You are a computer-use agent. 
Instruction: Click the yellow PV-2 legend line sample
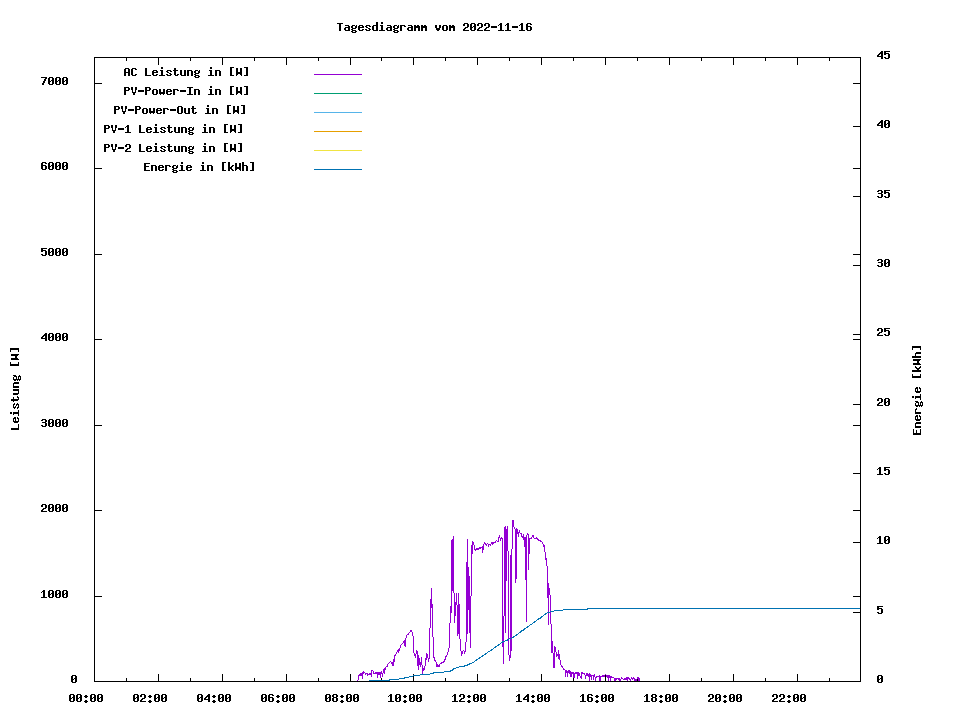tap(337, 150)
